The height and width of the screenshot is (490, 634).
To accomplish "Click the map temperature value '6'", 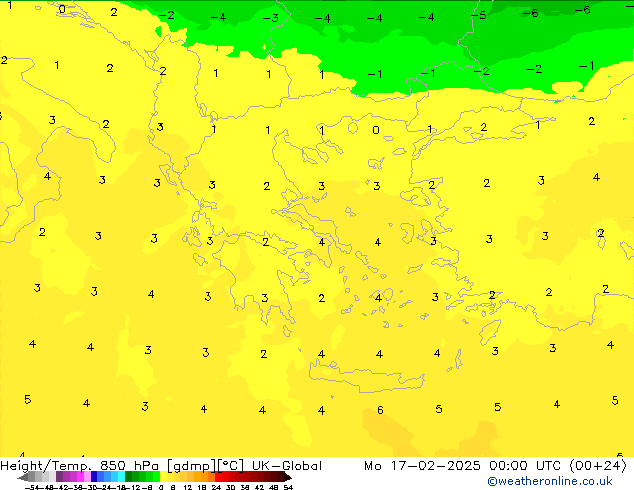I will [x=380, y=410].
